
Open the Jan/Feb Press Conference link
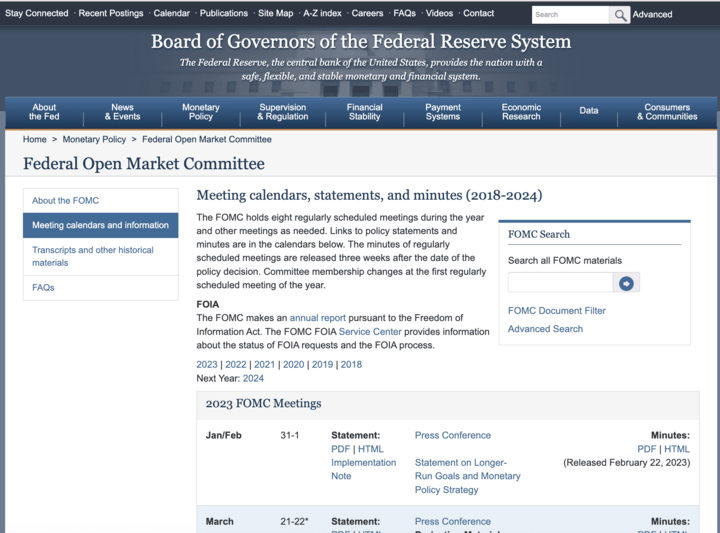tap(453, 435)
